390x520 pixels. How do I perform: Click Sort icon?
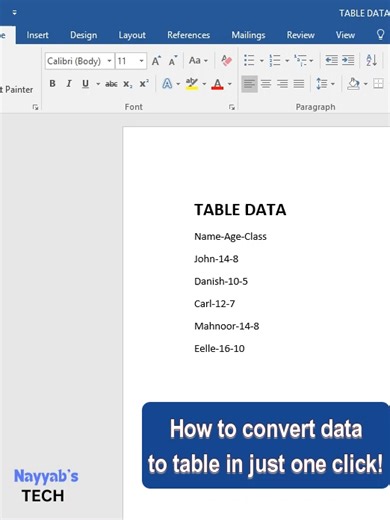[371, 61]
